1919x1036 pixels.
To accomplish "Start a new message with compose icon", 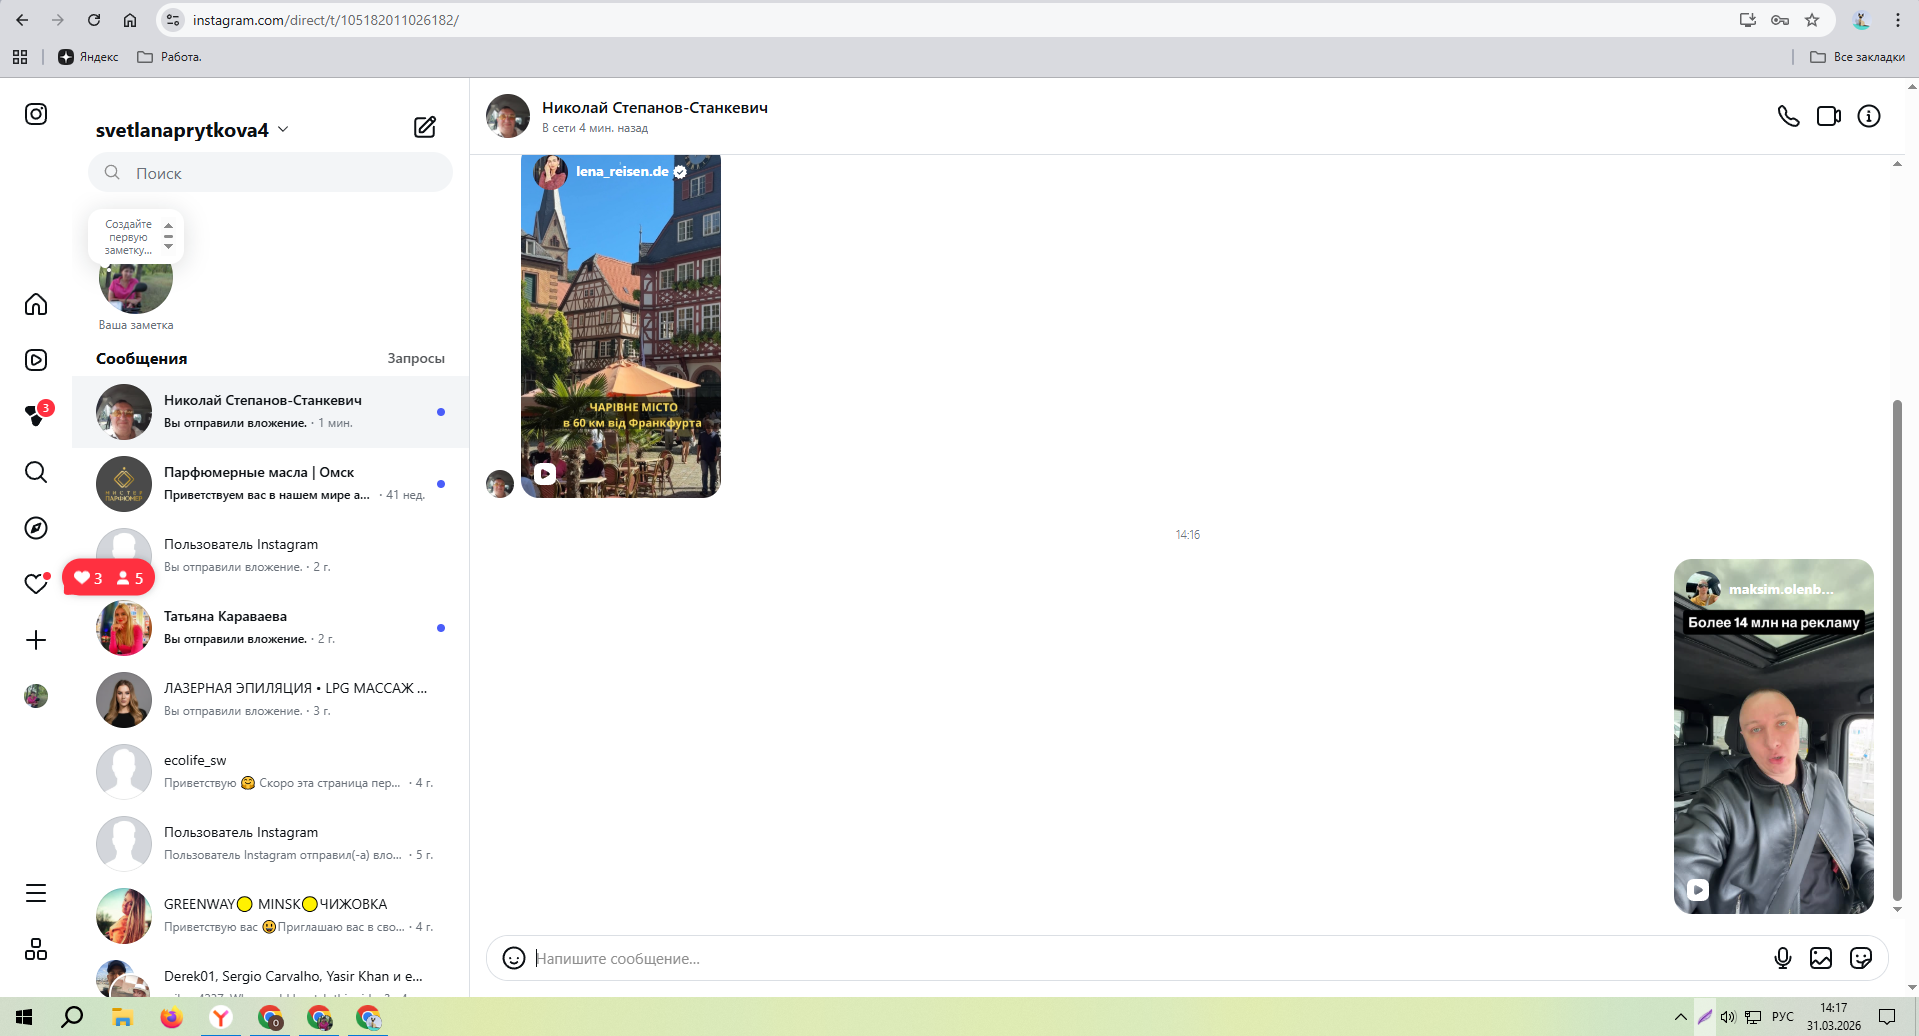I will 425,127.
